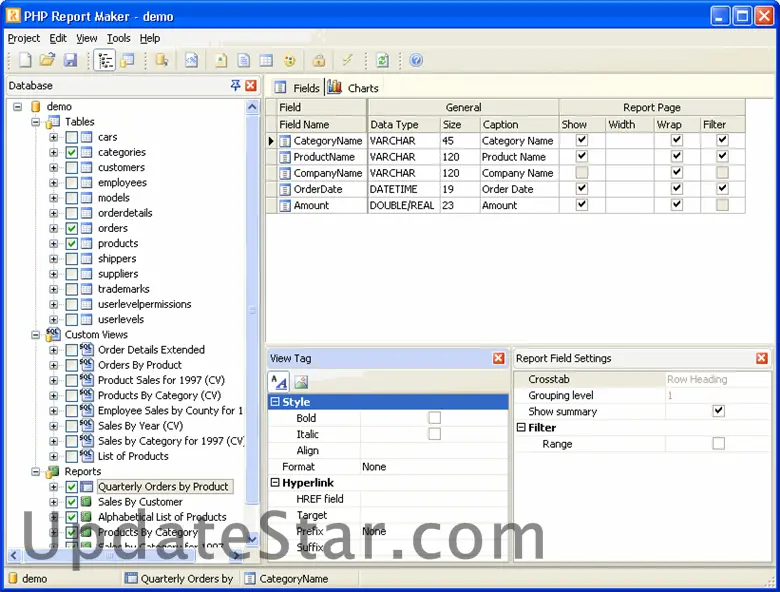Click the HREF field value box

[434, 499]
